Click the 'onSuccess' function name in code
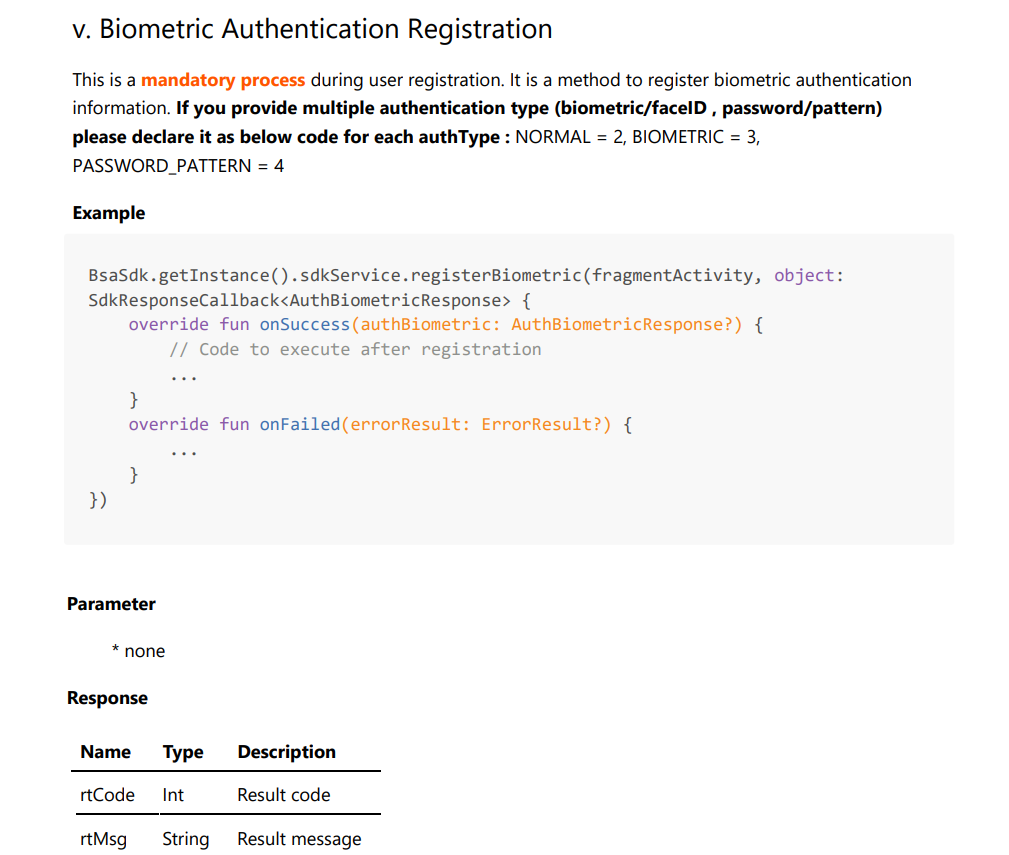 pyautogui.click(x=304, y=324)
